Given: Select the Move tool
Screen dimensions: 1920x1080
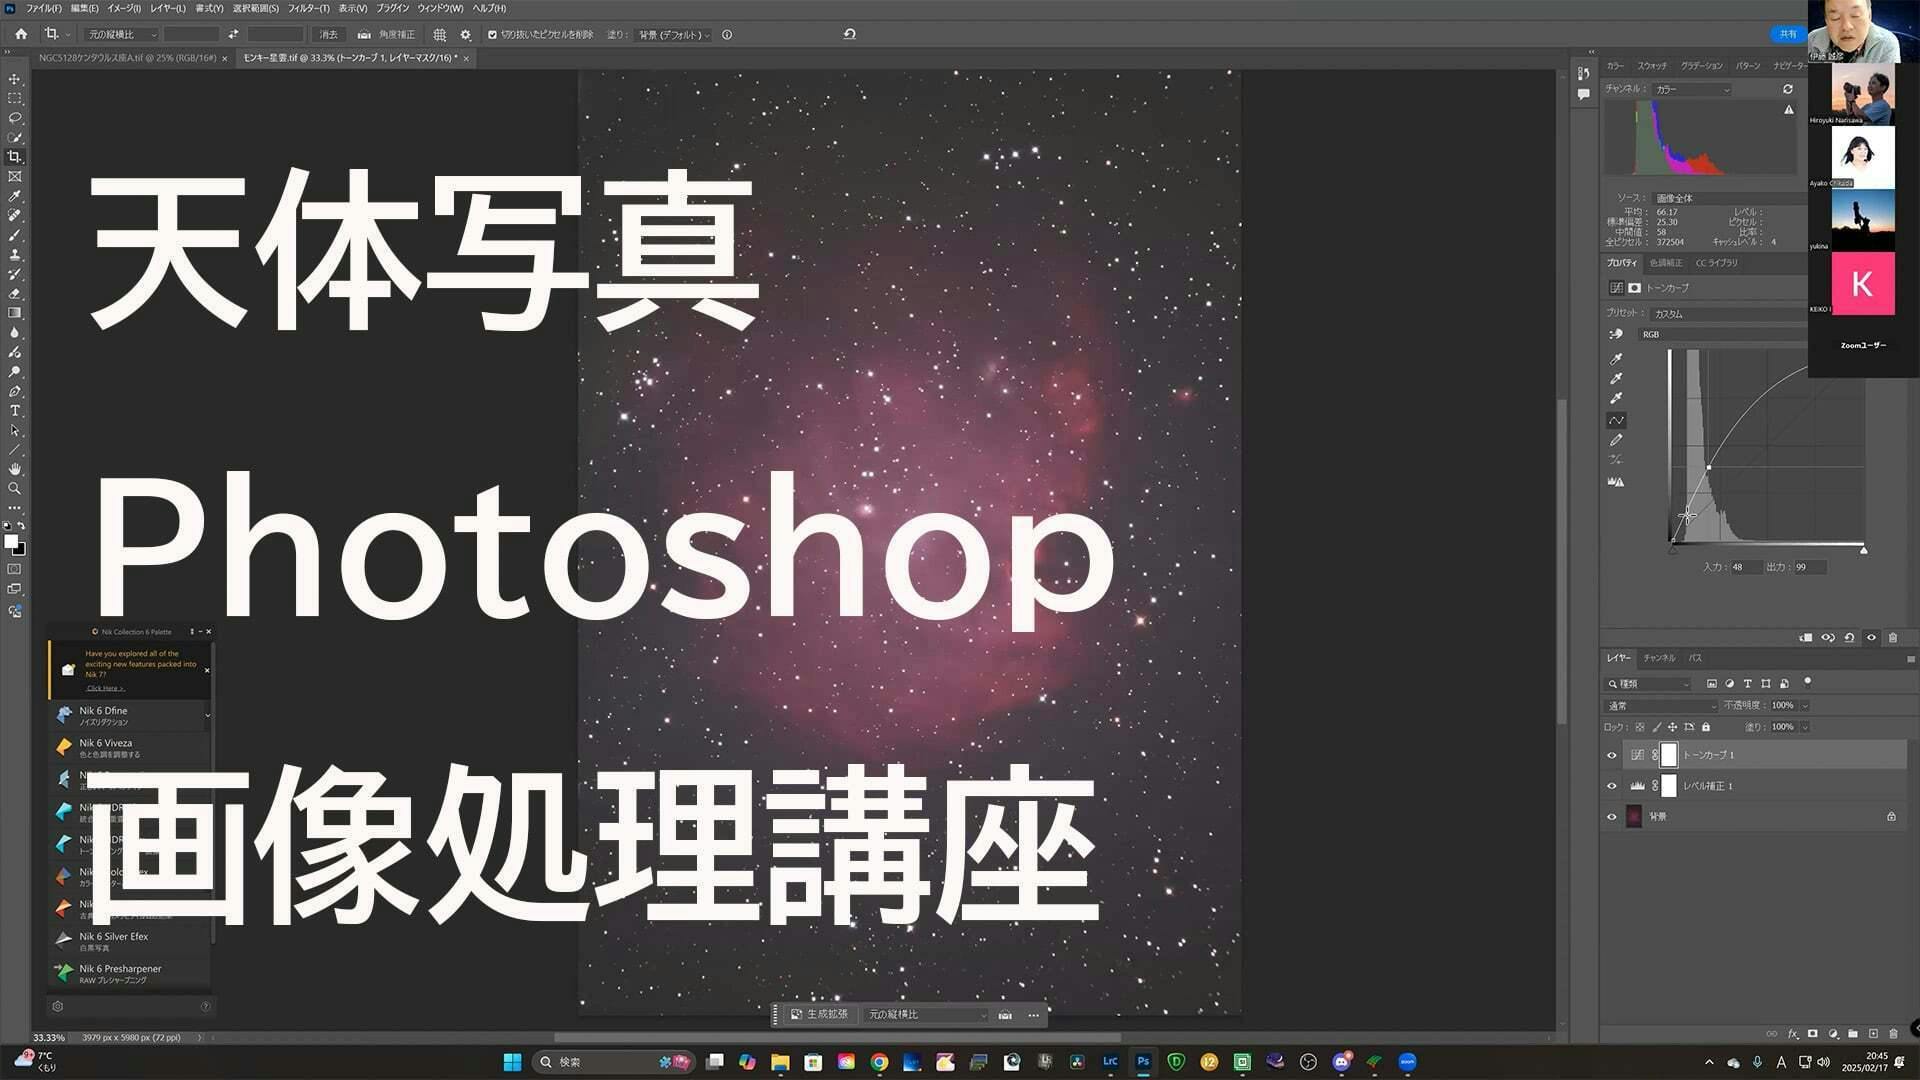Looking at the screenshot, I should [x=14, y=79].
